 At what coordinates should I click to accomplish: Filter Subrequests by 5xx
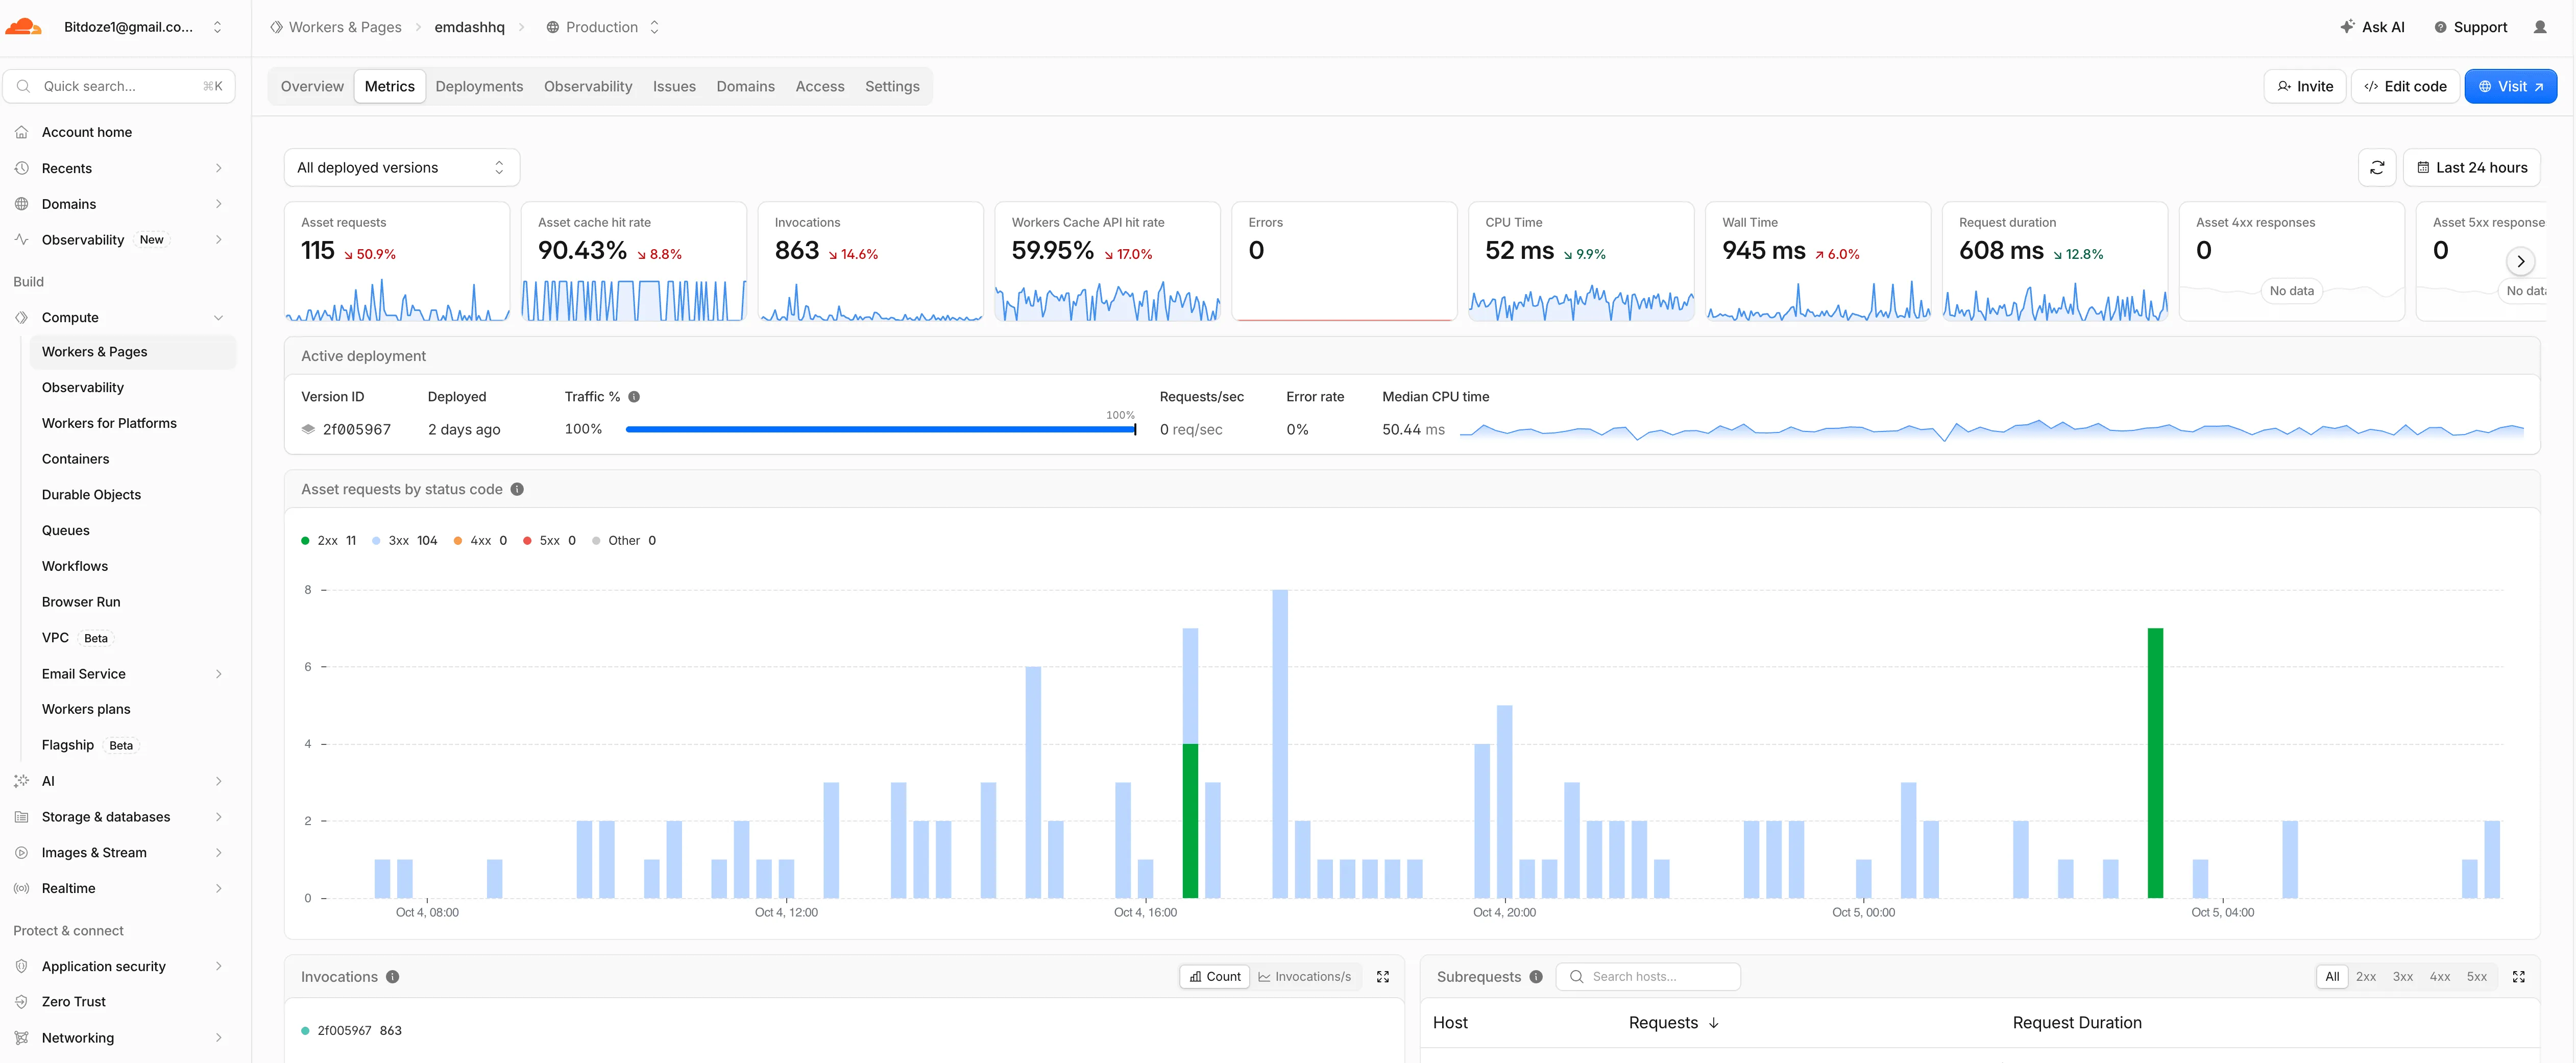point(2477,977)
